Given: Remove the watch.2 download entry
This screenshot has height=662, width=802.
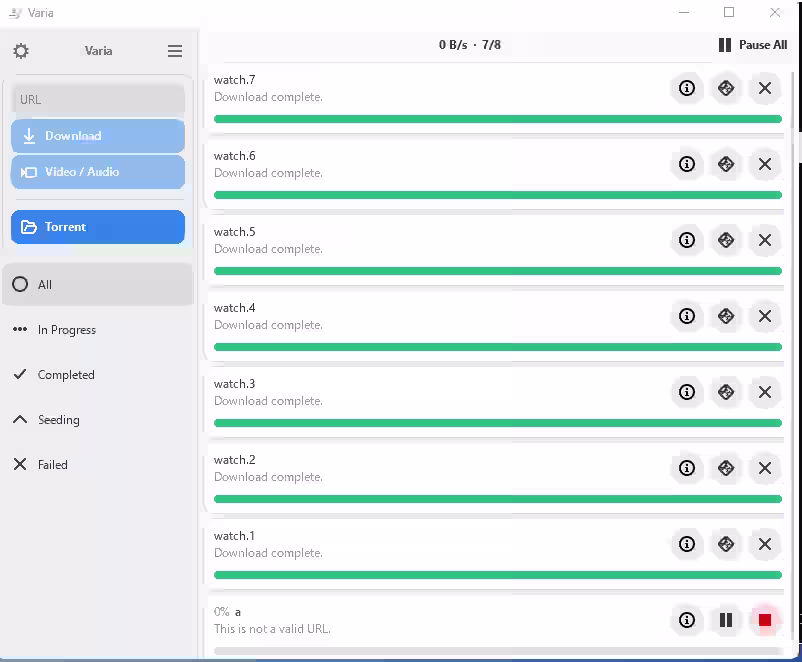Looking at the screenshot, I should 765,468.
